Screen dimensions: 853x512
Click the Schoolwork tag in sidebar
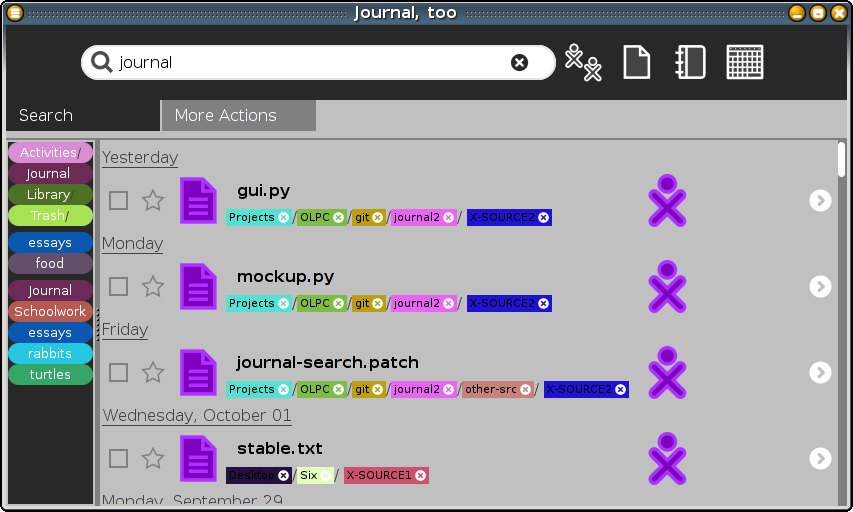pyautogui.click(x=50, y=311)
